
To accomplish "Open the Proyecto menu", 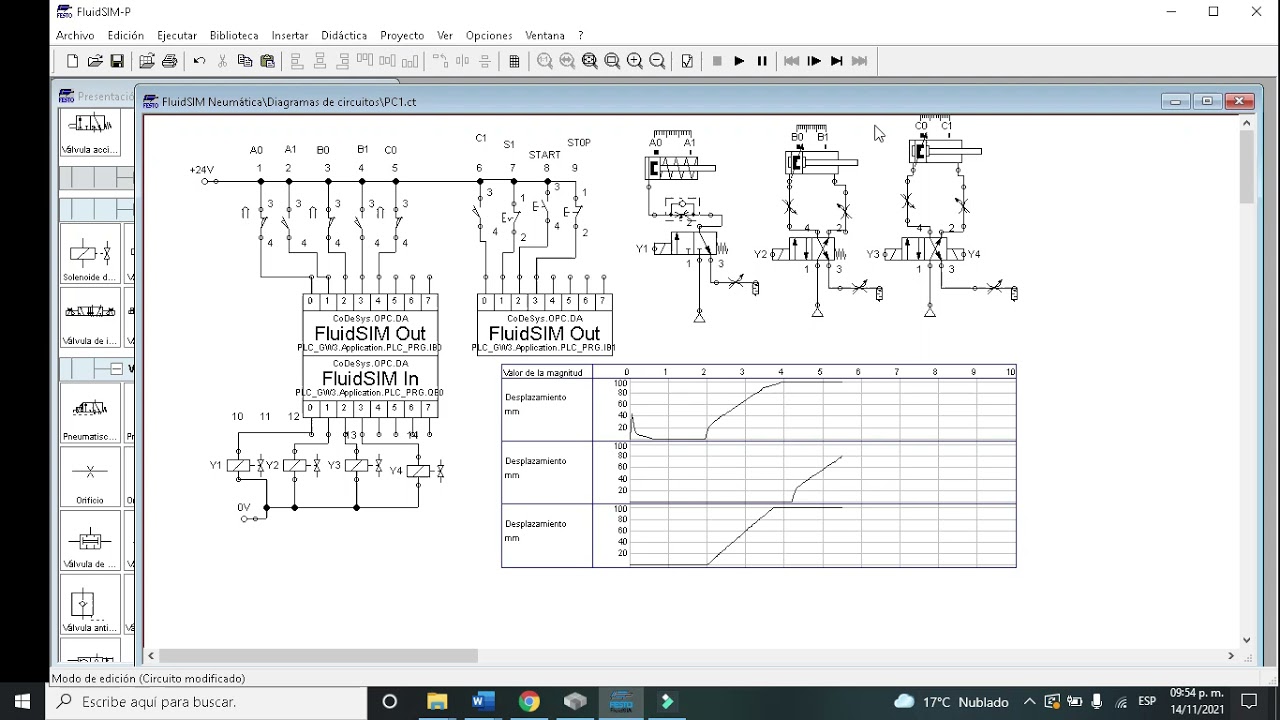I will [402, 35].
